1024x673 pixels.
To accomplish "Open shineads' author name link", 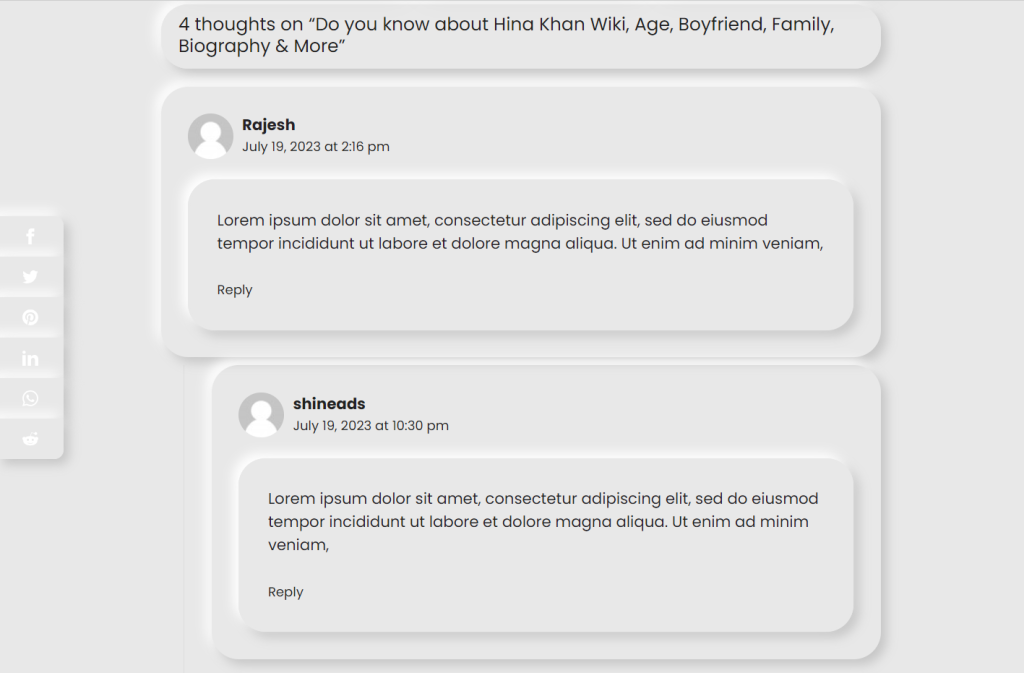I will (x=328, y=403).
